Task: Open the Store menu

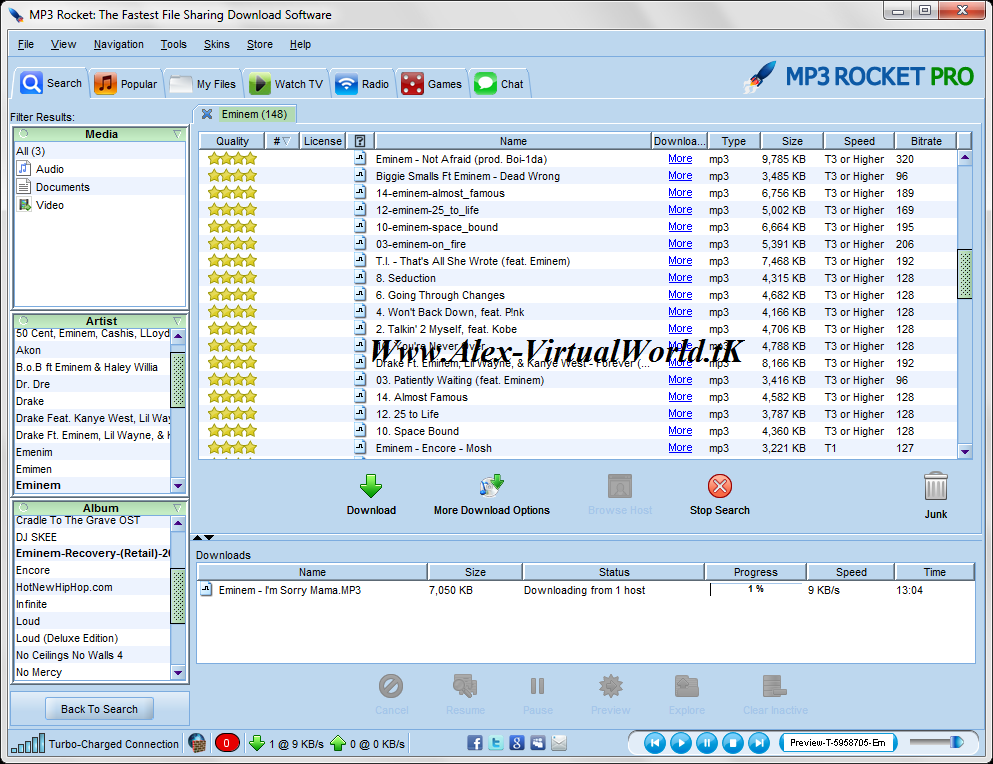Action: 260,44
